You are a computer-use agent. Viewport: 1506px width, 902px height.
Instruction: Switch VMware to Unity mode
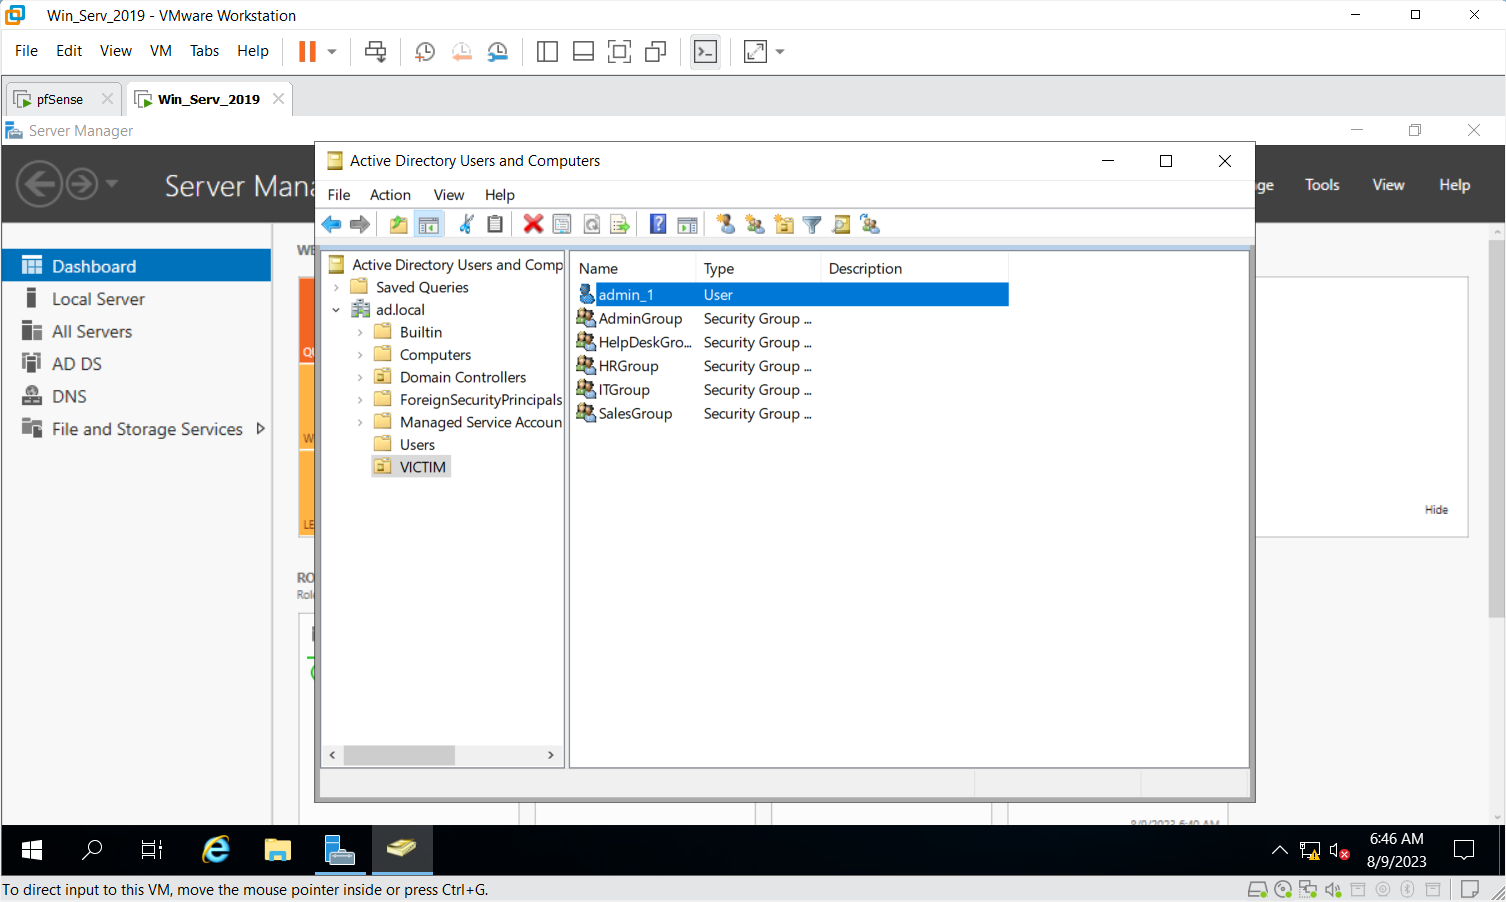click(x=656, y=51)
